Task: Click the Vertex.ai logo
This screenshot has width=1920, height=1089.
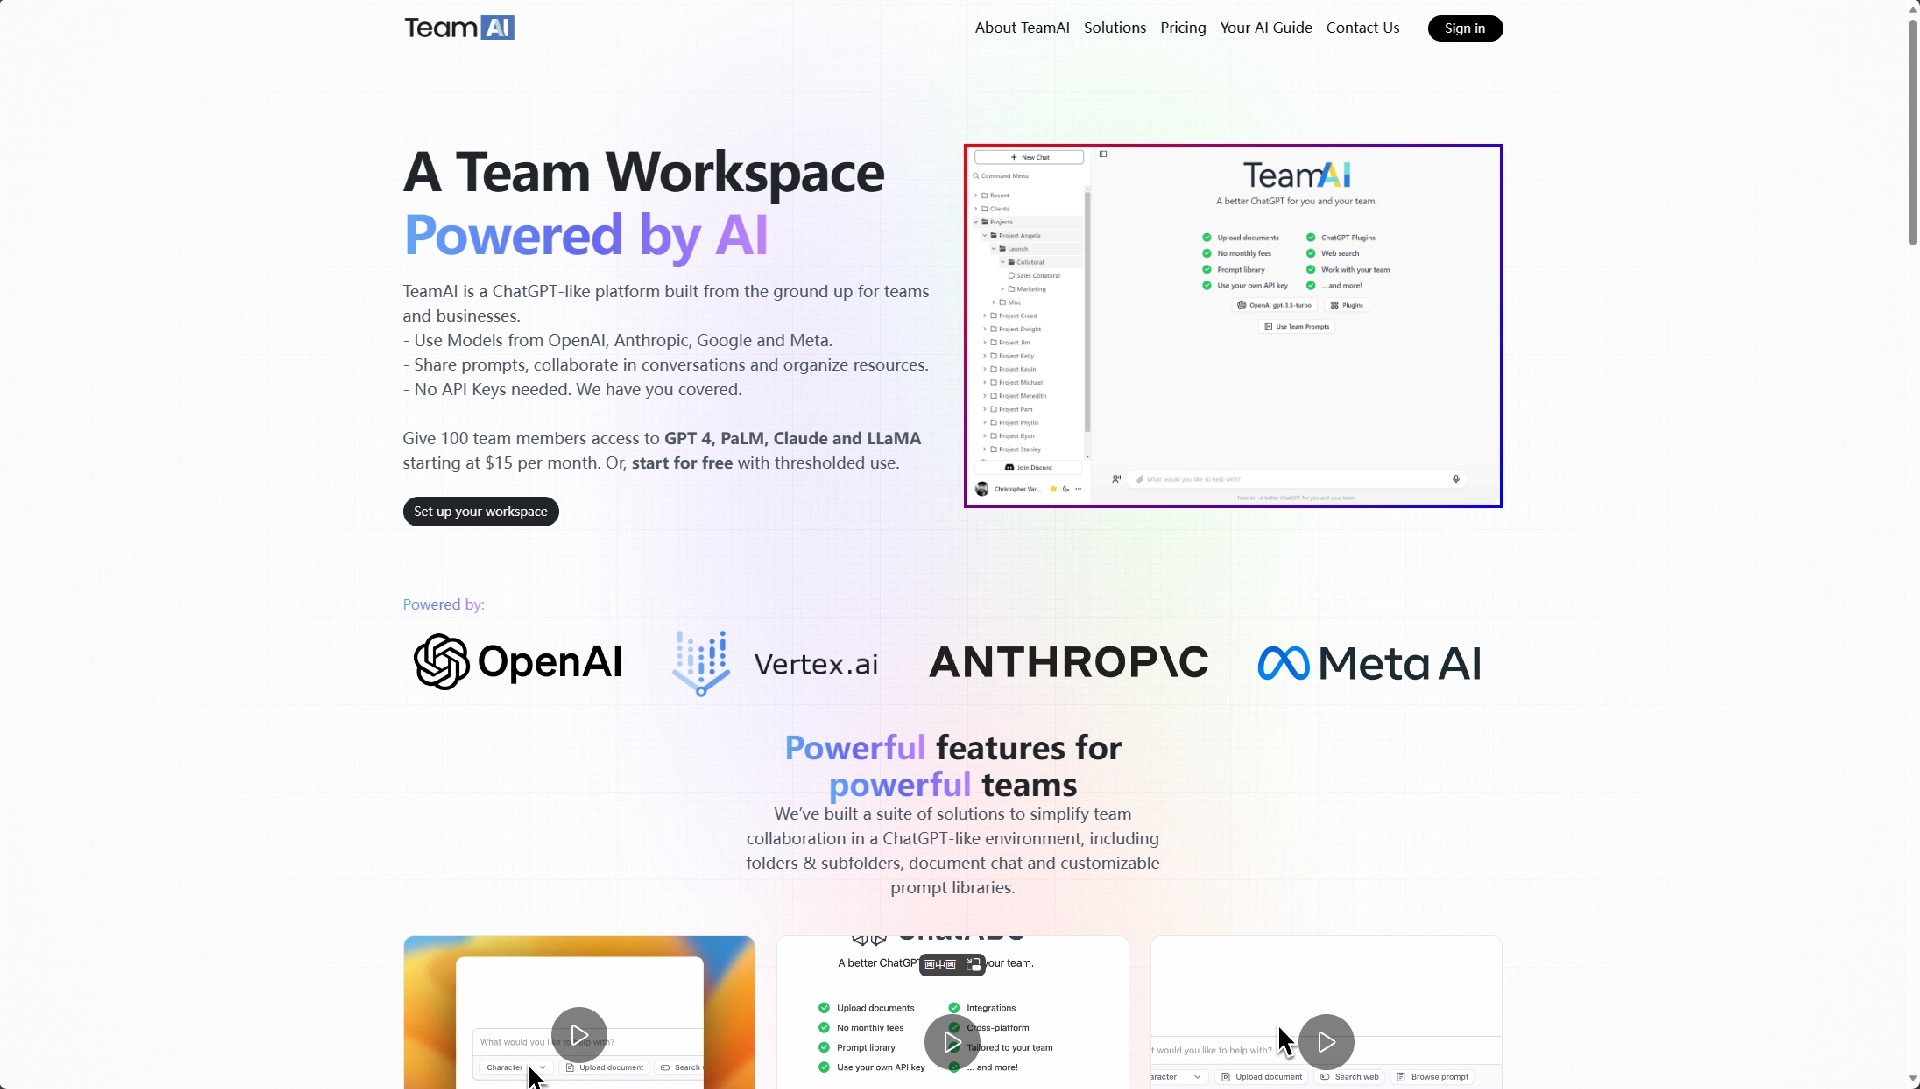Action: click(775, 663)
